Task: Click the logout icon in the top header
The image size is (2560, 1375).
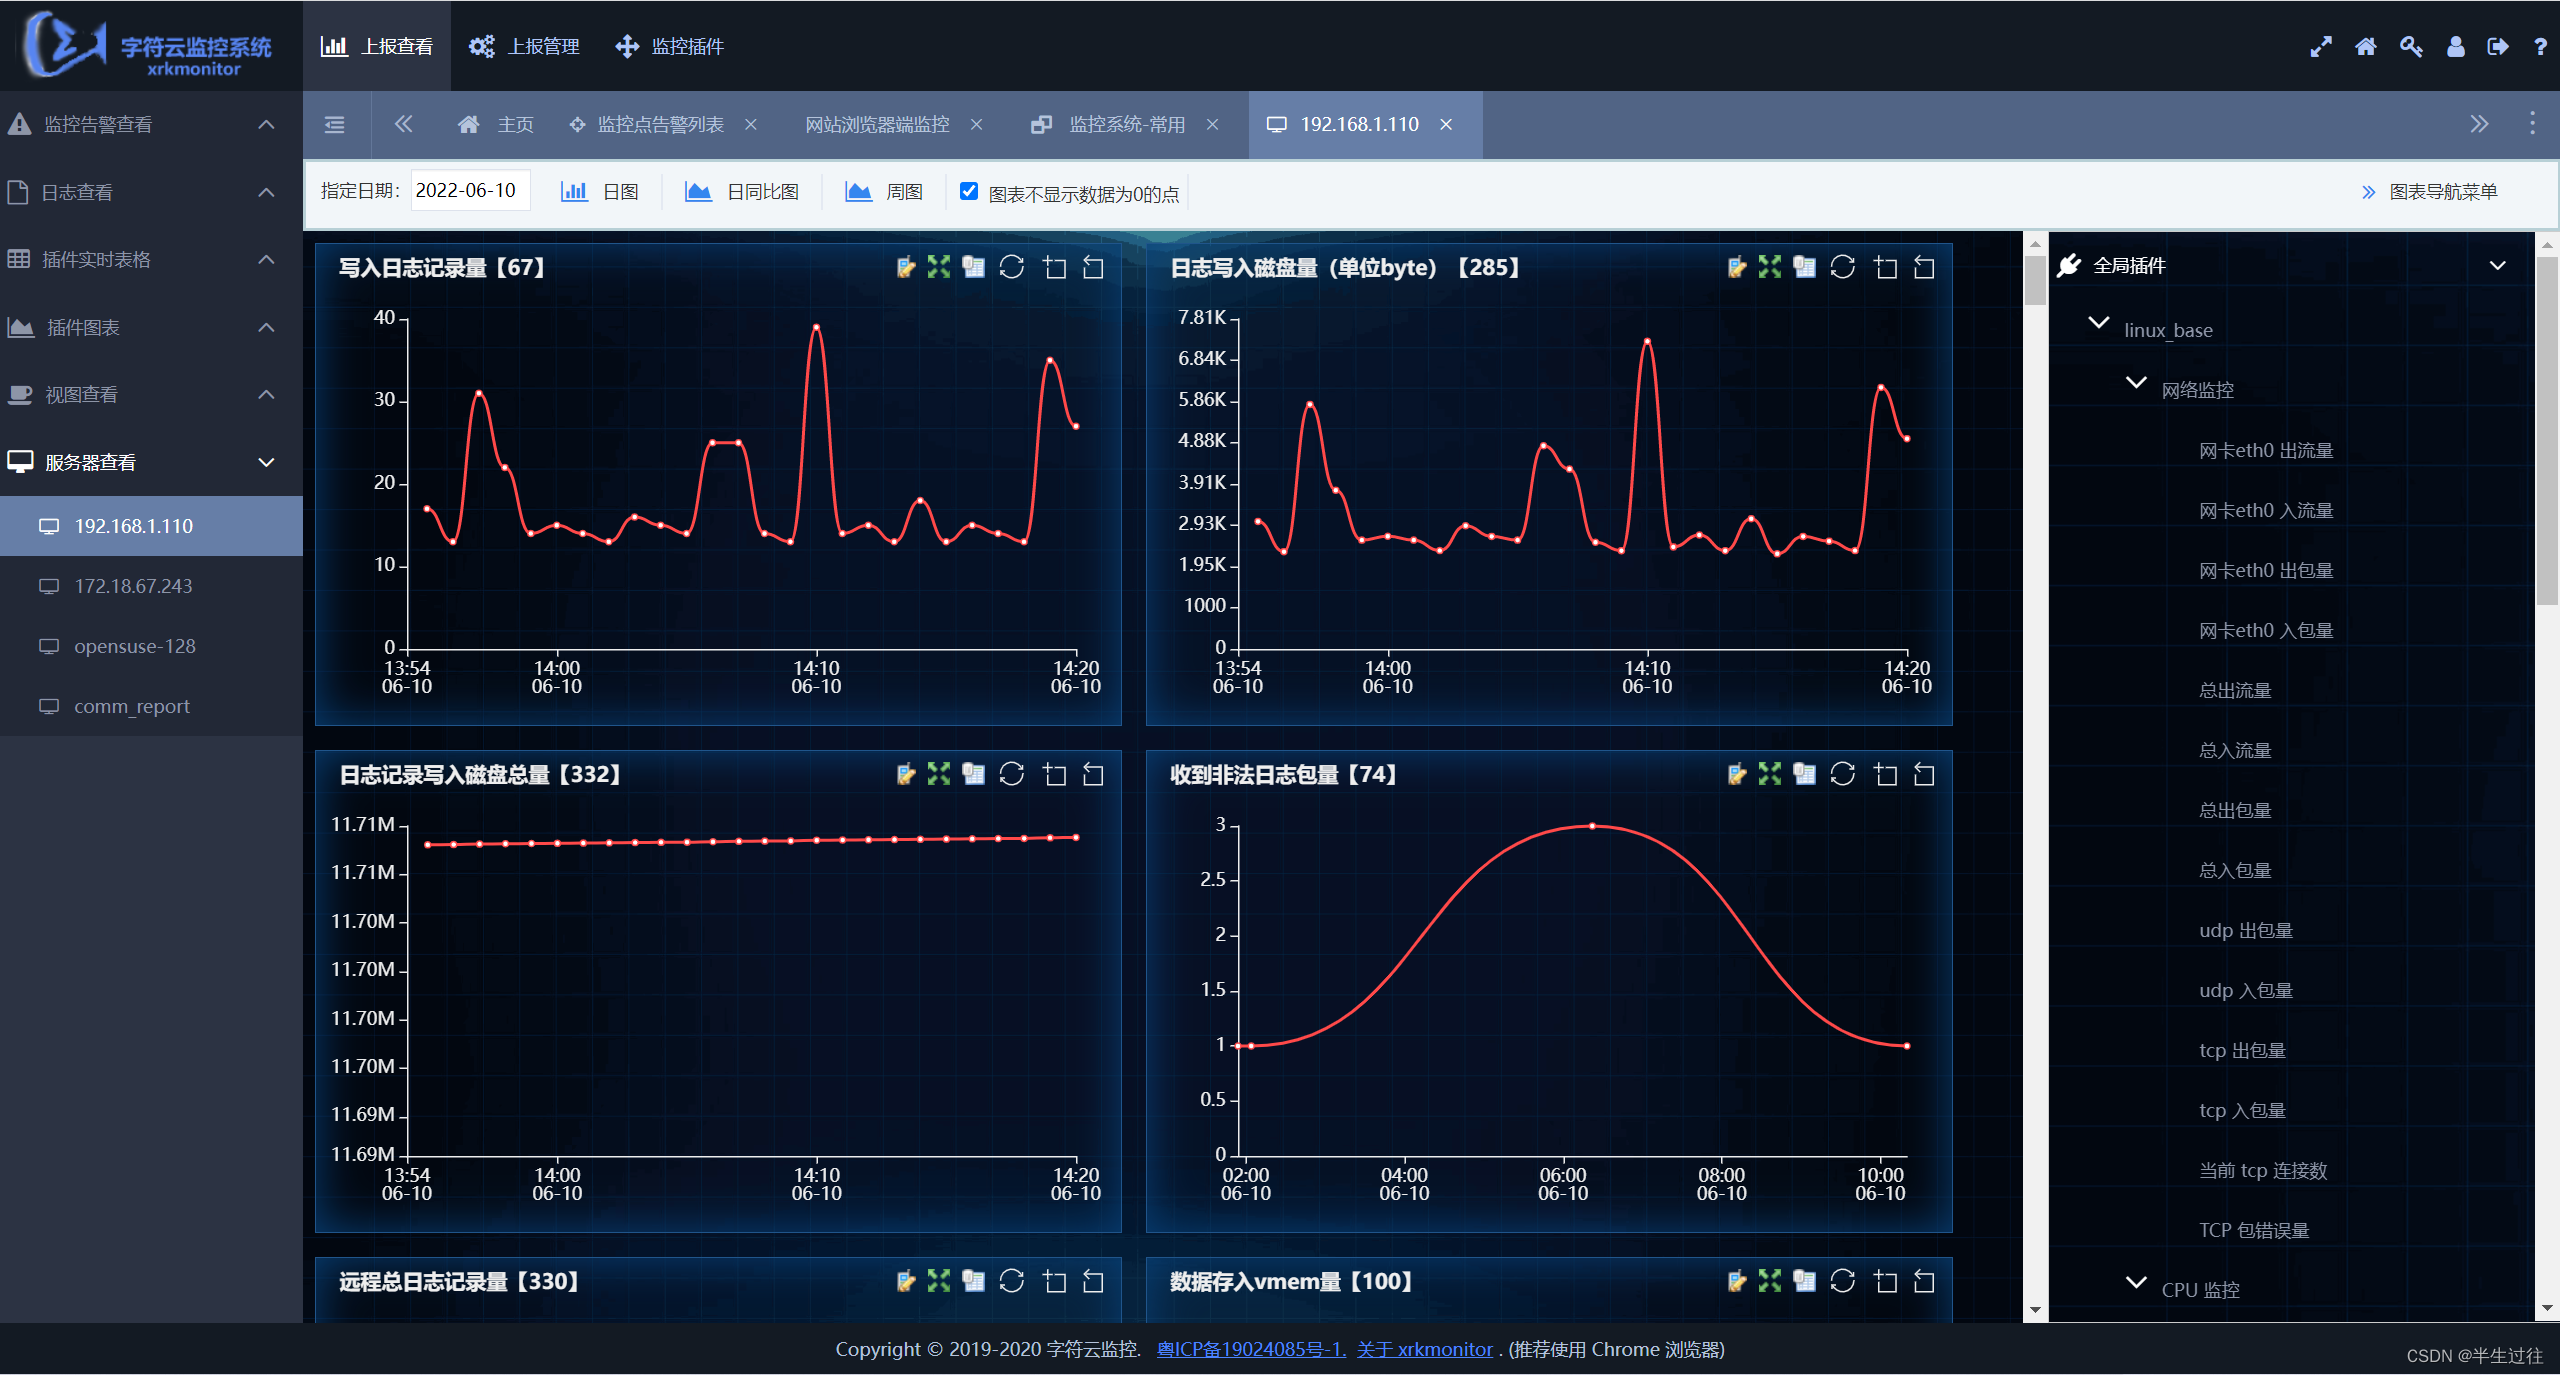Action: pyautogui.click(x=2497, y=47)
